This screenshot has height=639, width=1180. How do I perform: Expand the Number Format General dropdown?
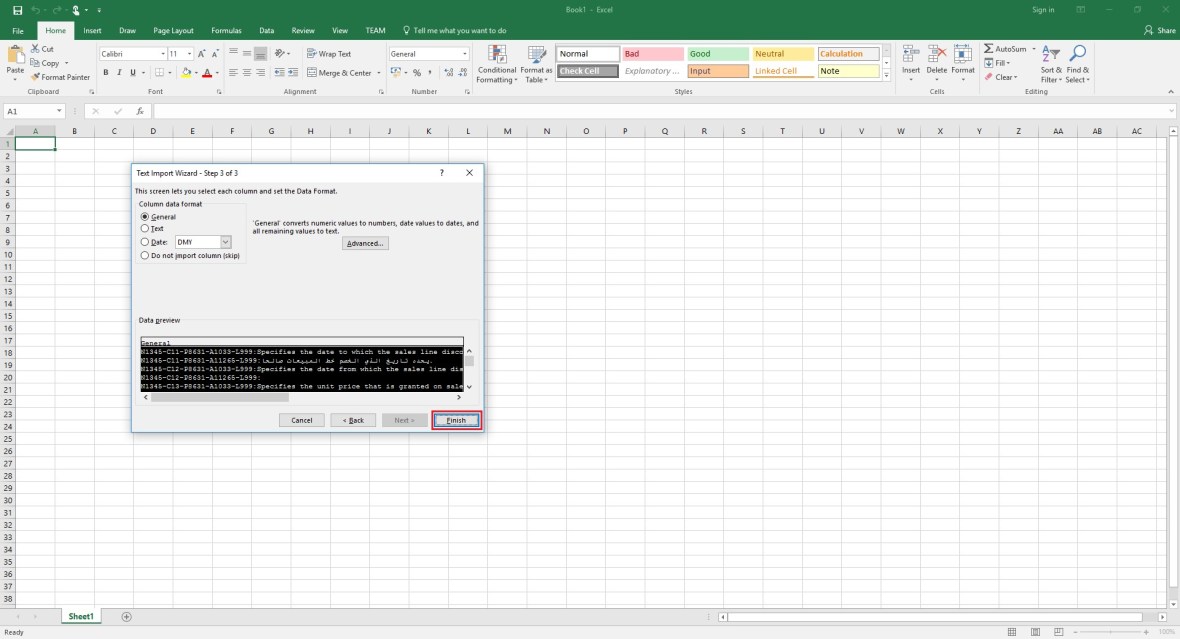(x=464, y=54)
